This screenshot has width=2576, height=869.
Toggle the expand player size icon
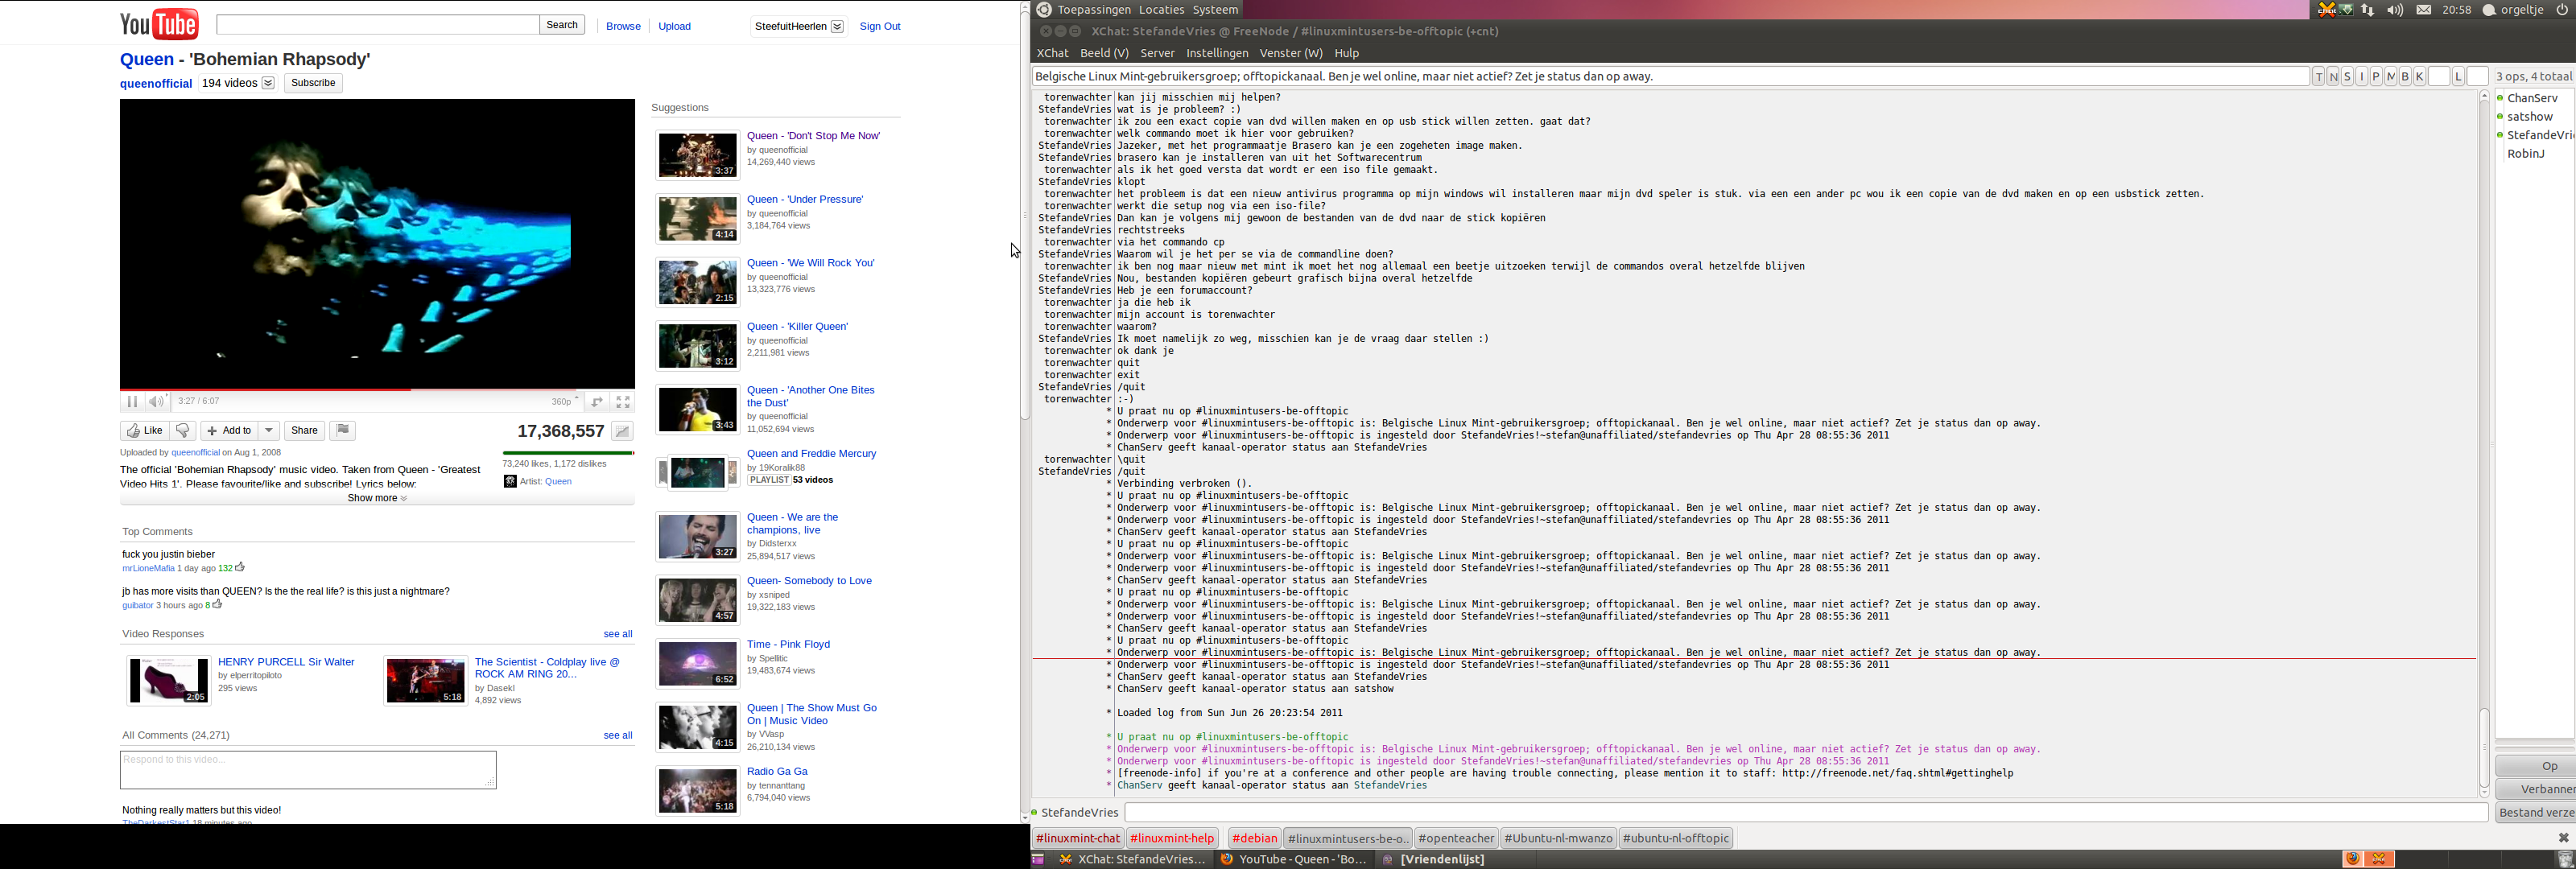tap(597, 402)
